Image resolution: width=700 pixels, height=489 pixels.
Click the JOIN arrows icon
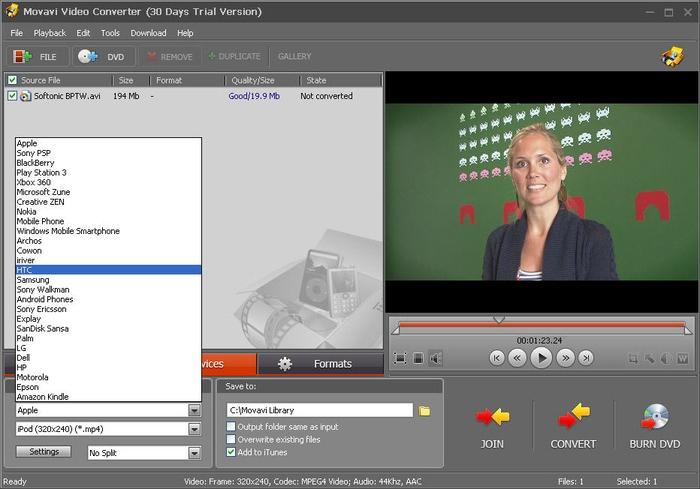(492, 417)
